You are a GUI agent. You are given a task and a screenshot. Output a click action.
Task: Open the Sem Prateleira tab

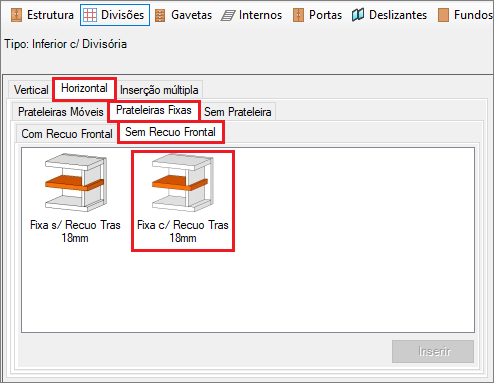coord(238,112)
